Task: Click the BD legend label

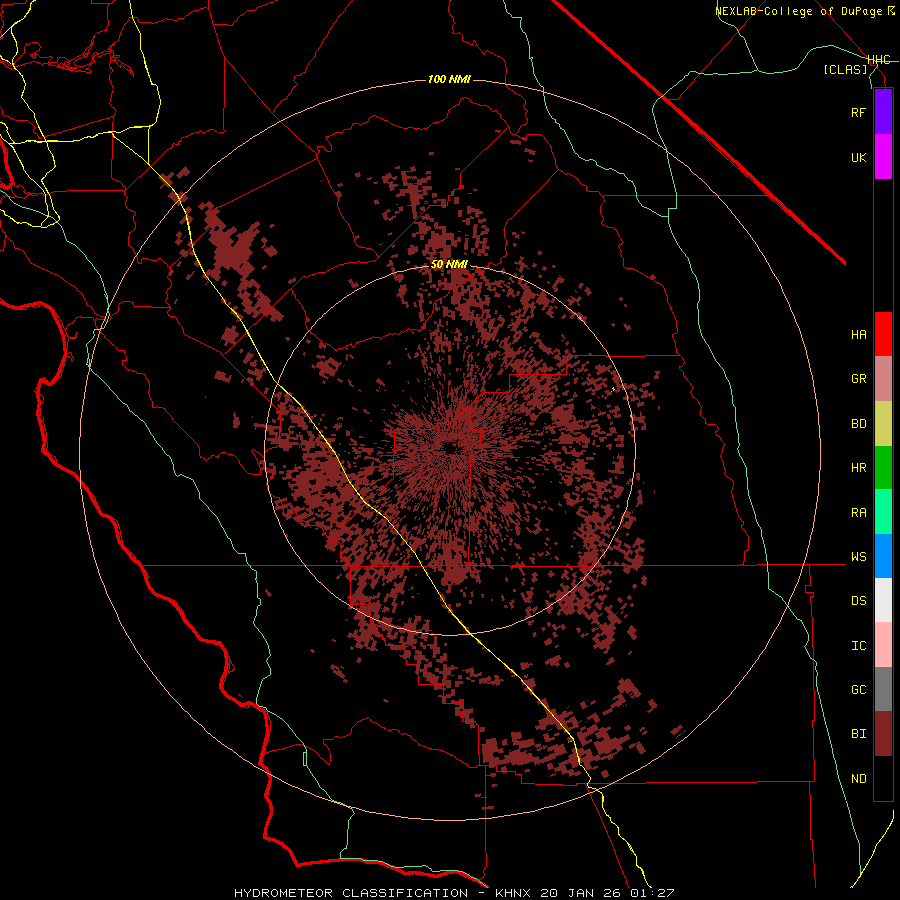Action: coord(859,424)
